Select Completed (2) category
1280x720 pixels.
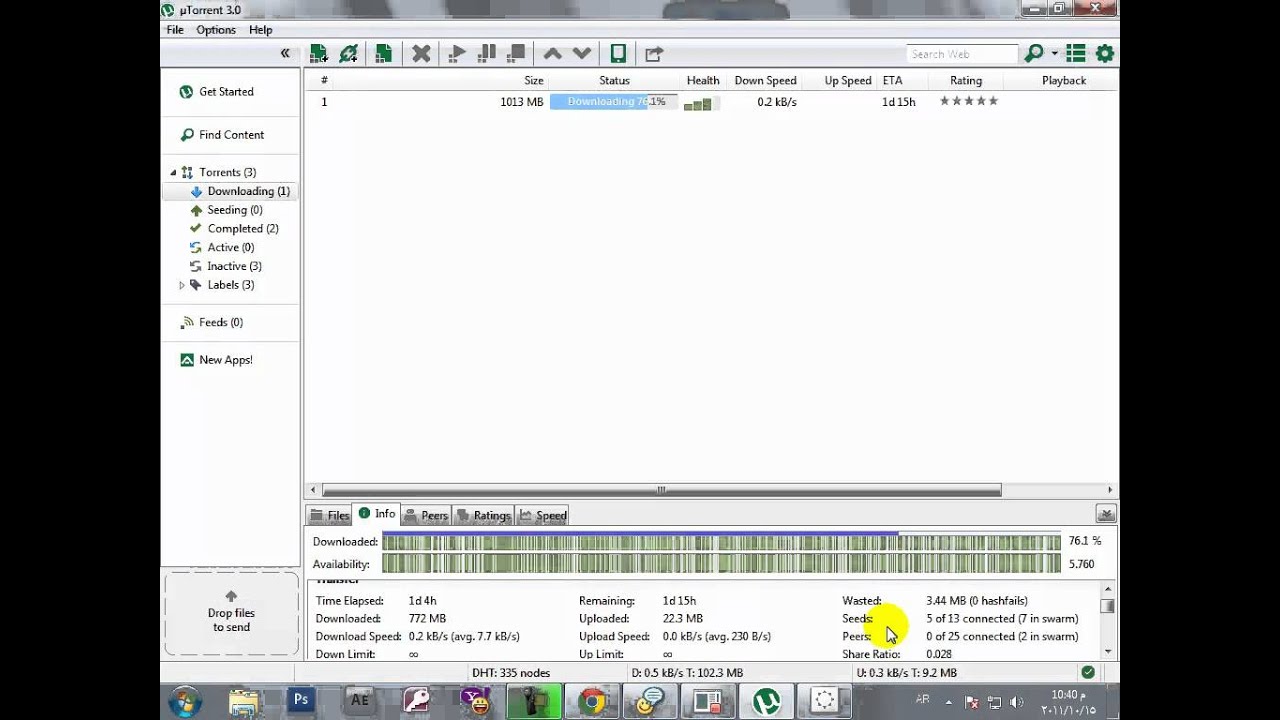(x=243, y=229)
